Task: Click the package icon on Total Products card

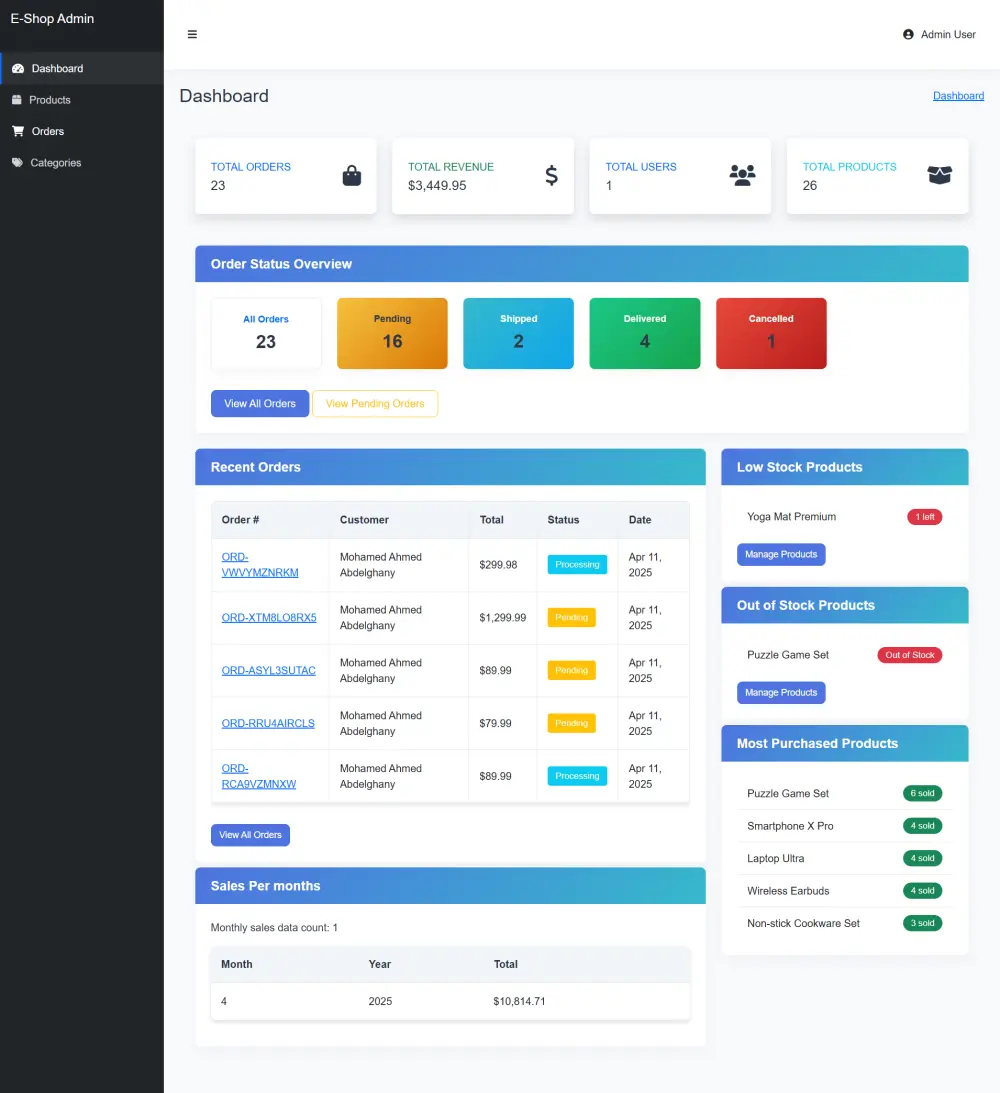Action: point(939,174)
